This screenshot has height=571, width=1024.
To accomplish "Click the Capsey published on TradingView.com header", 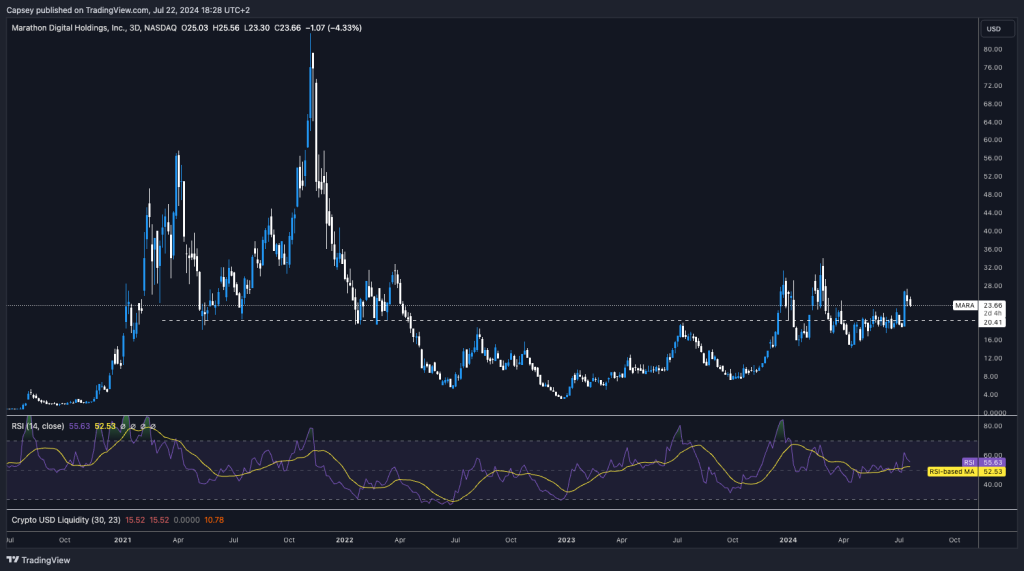I will 128,10.
